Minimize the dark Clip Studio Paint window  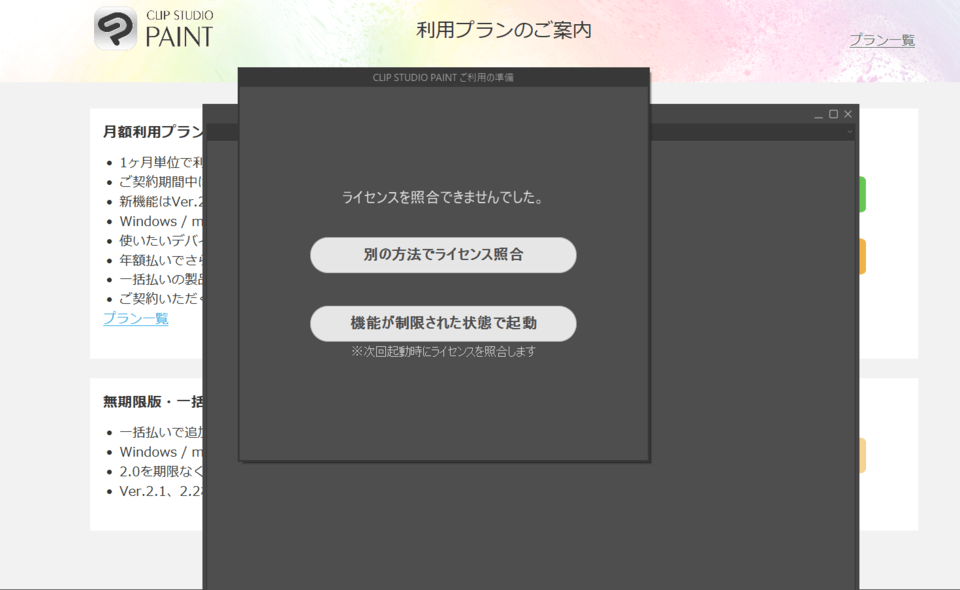pos(819,114)
